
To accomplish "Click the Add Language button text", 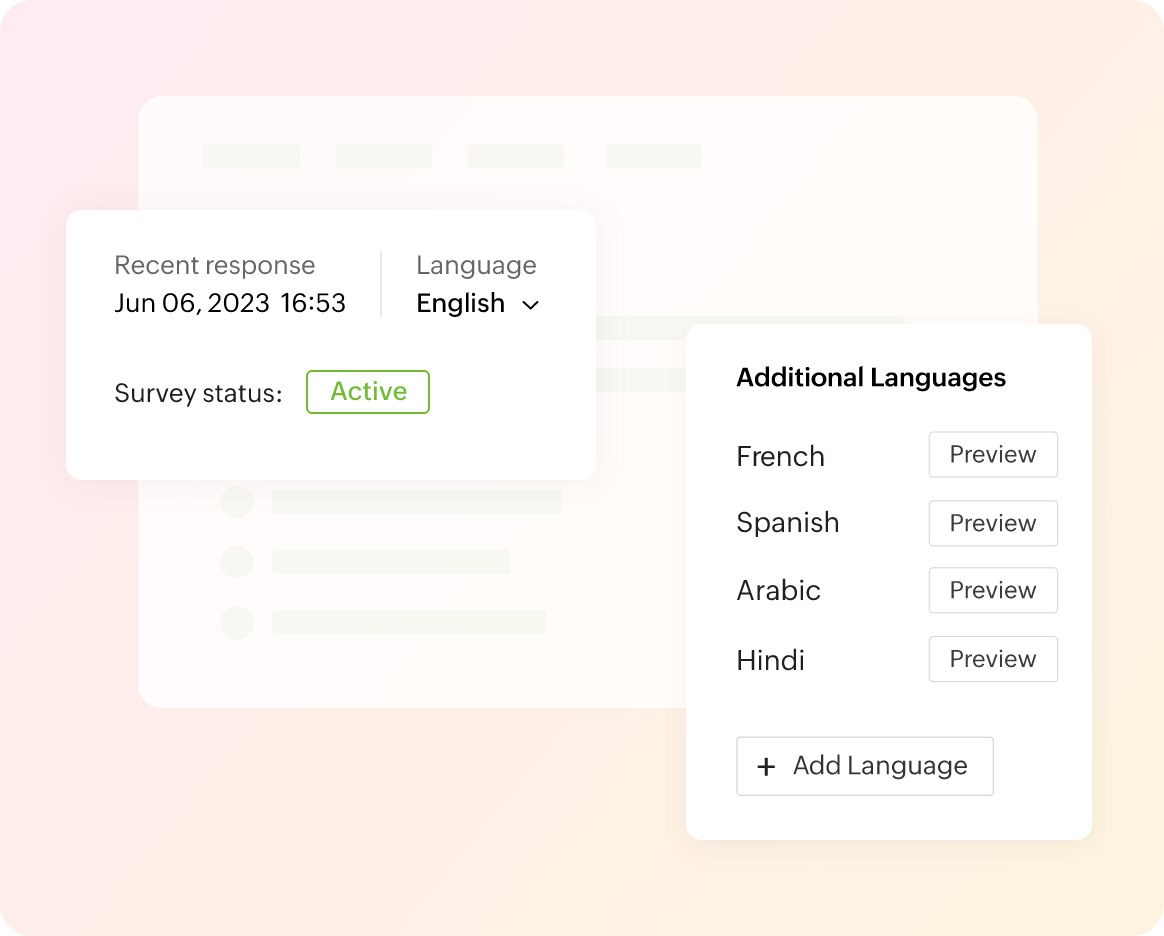I will [880, 766].
